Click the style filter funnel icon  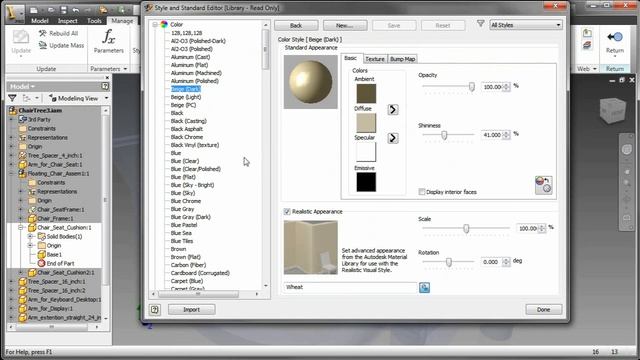[x=480, y=24]
